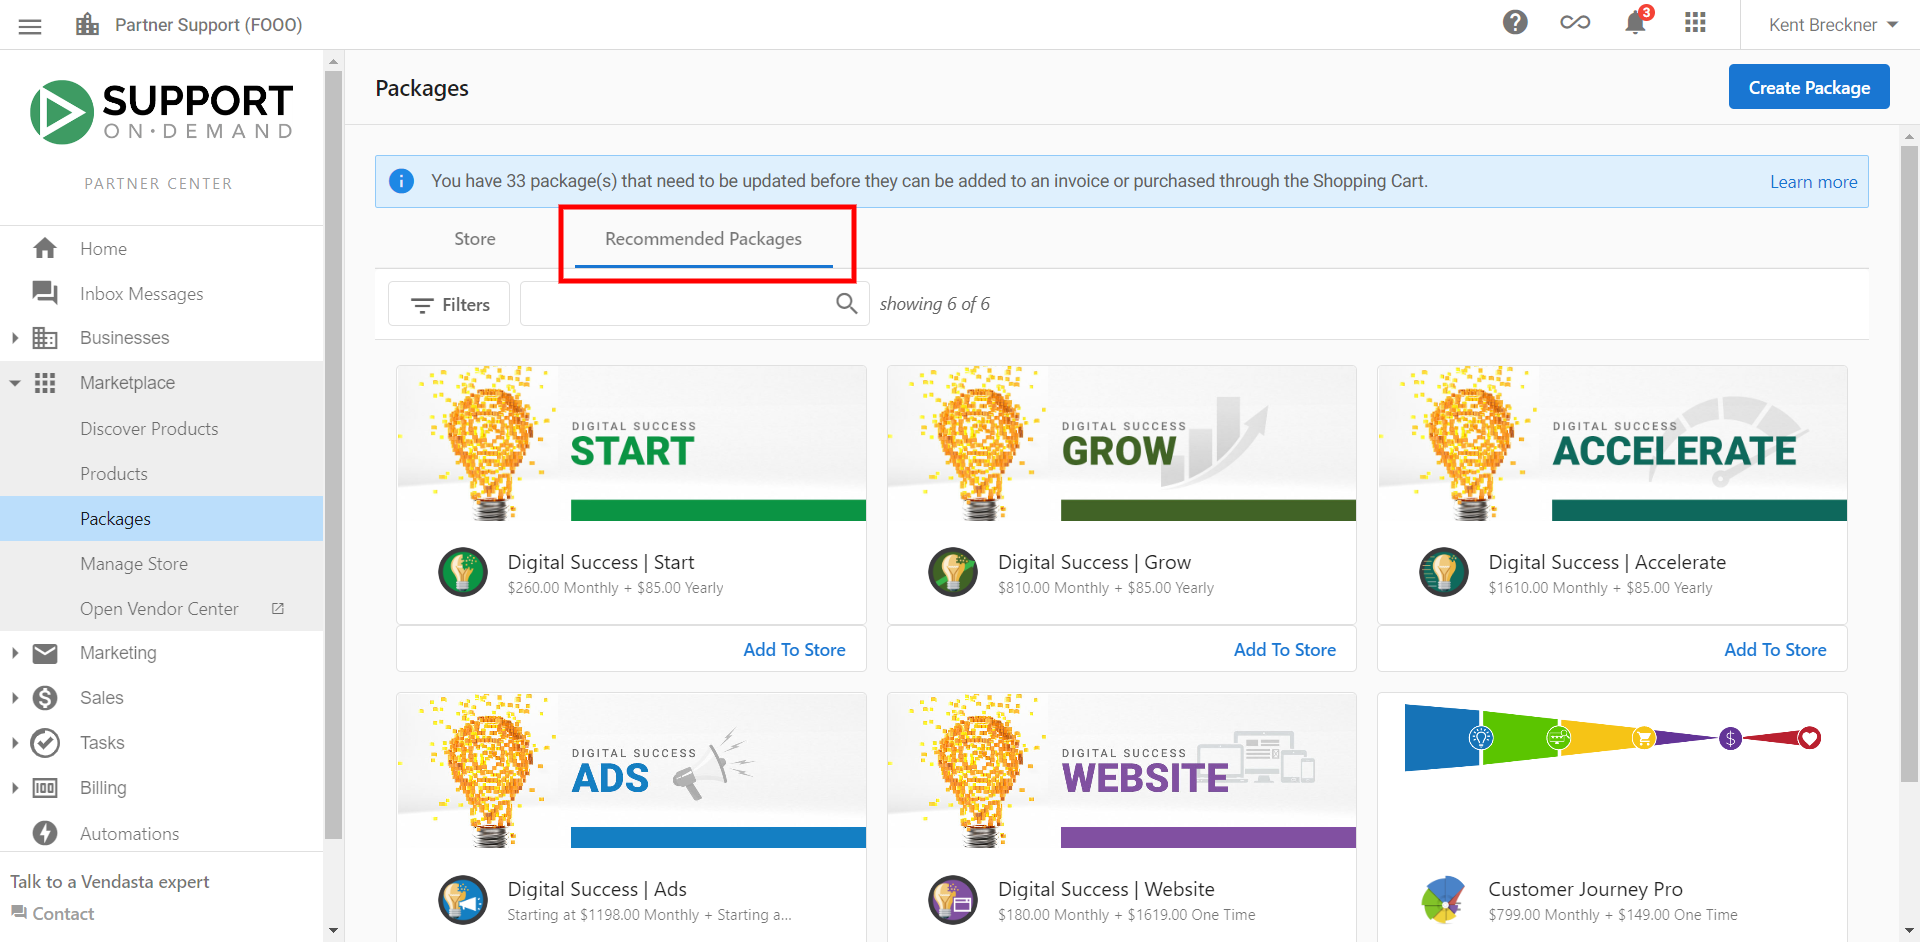Image resolution: width=1920 pixels, height=943 pixels.
Task: Open Products in the sidebar
Action: pos(114,474)
